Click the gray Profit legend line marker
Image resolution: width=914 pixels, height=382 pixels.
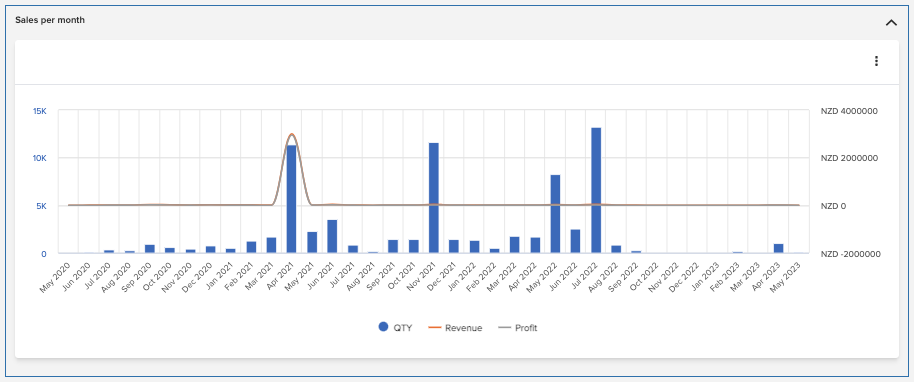(x=504, y=328)
